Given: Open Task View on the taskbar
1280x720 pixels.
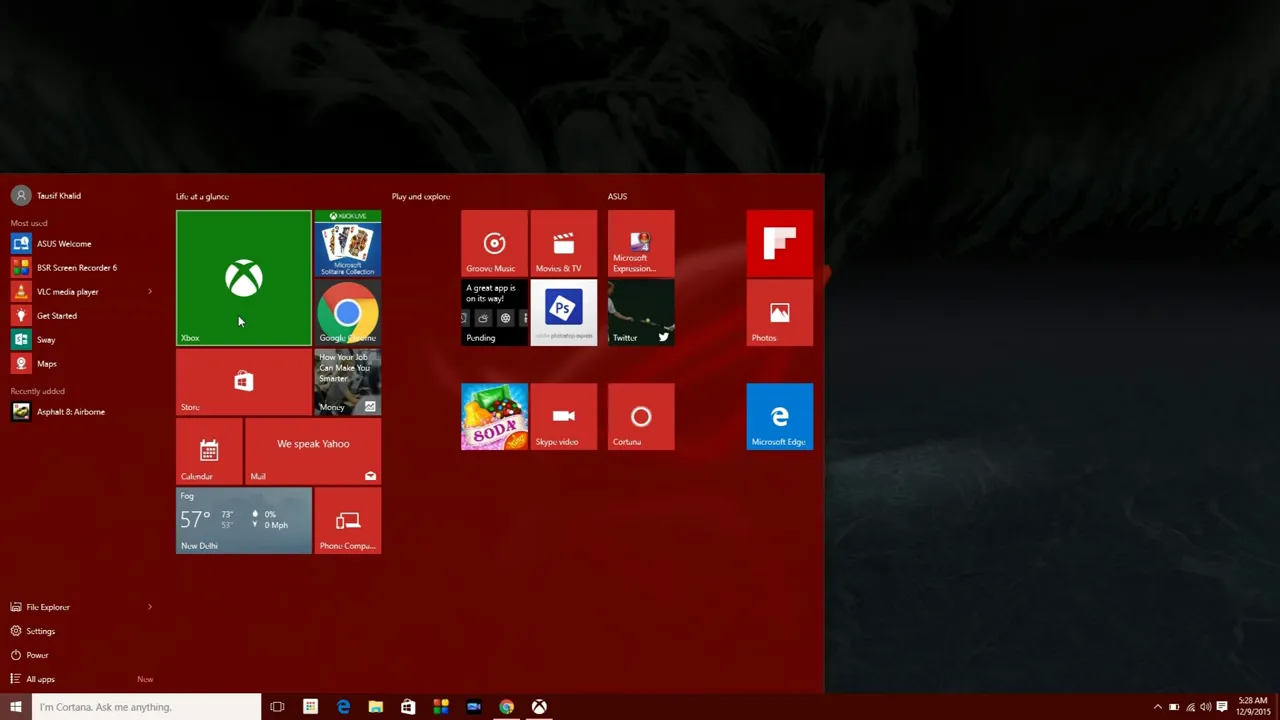Looking at the screenshot, I should coord(277,707).
